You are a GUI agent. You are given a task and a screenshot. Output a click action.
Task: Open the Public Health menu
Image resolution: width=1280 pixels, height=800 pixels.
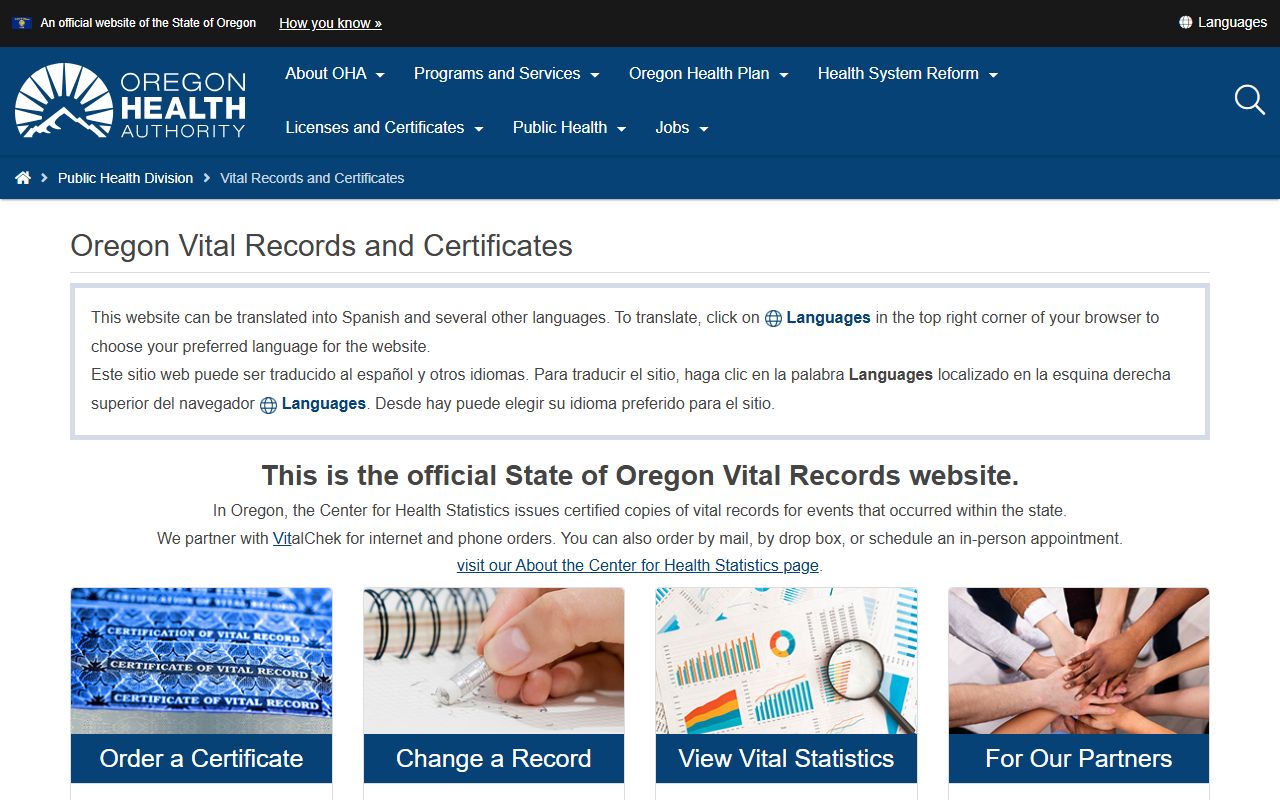coord(570,127)
